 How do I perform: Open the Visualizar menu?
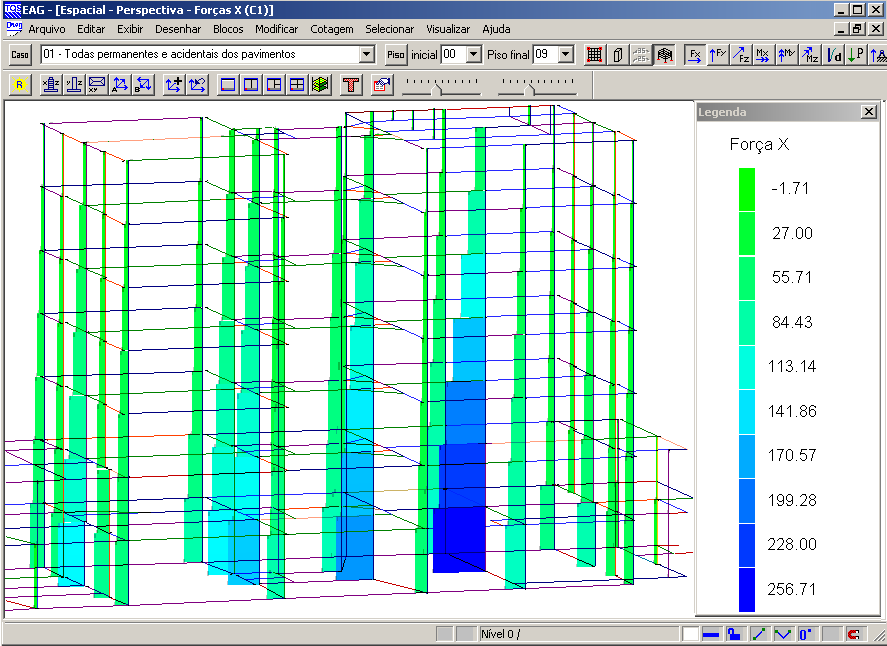coord(448,29)
